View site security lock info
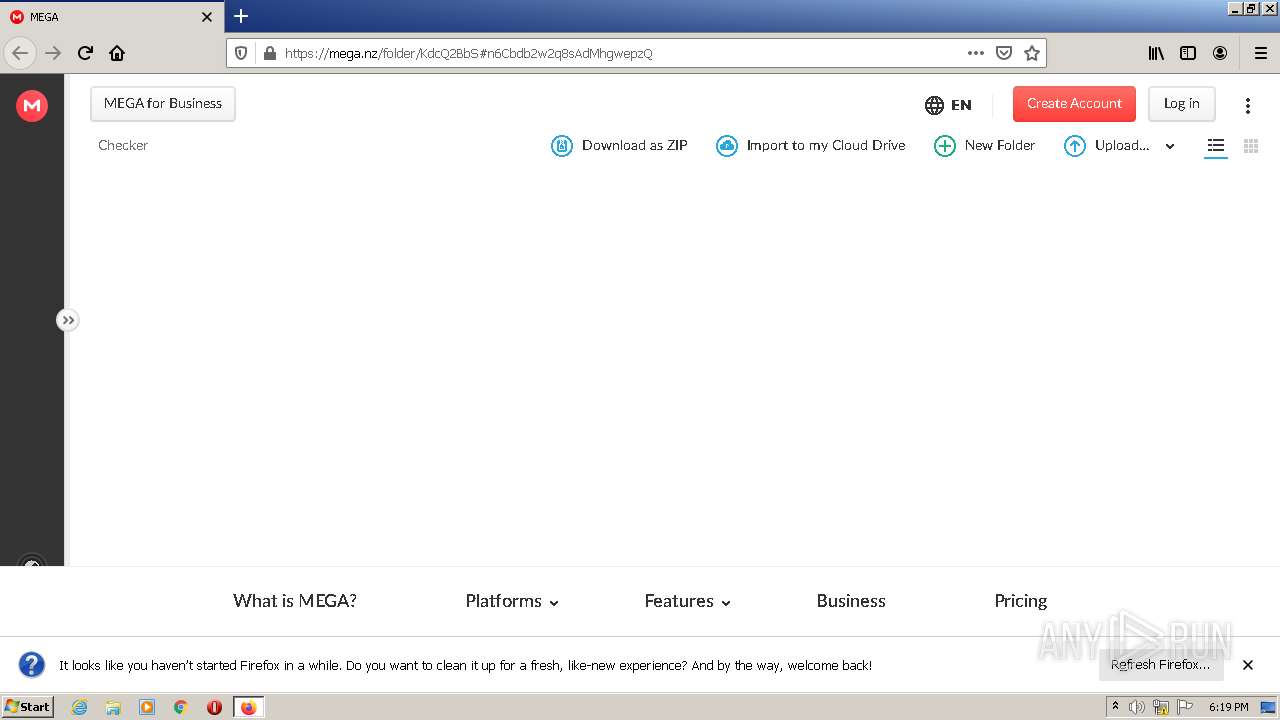Image resolution: width=1280 pixels, height=720 pixels. click(x=268, y=53)
